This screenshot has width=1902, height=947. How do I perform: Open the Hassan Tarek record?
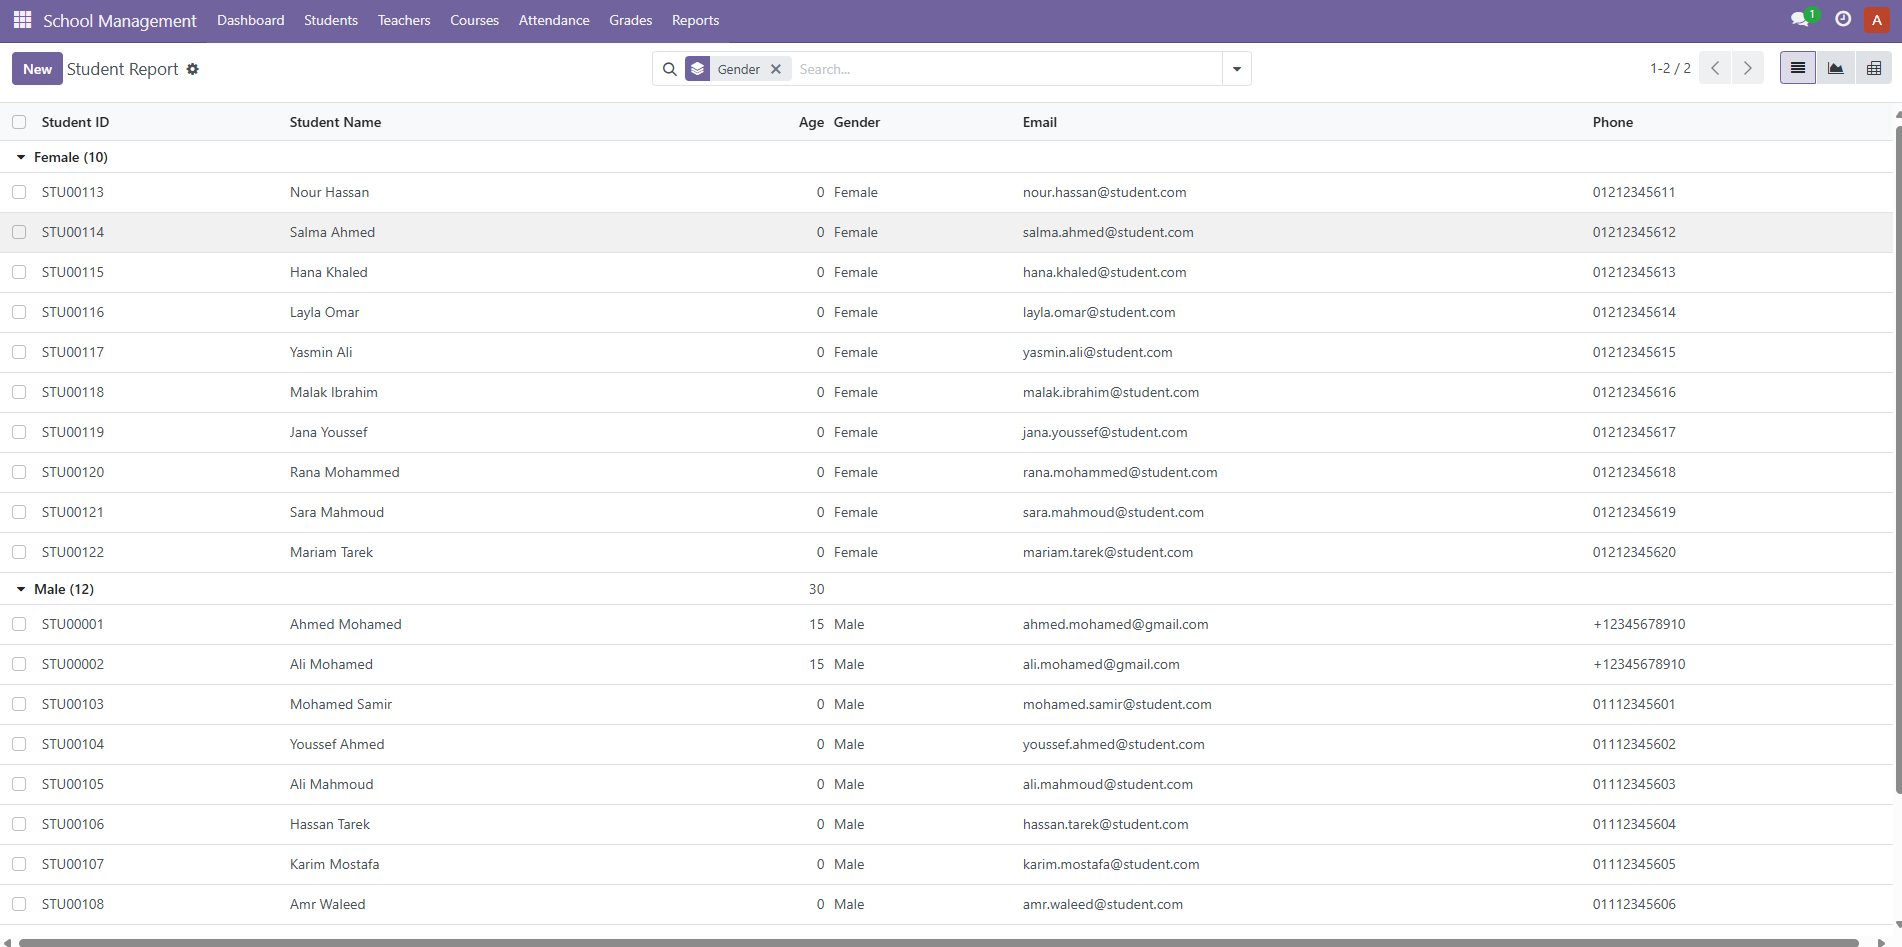click(x=330, y=824)
